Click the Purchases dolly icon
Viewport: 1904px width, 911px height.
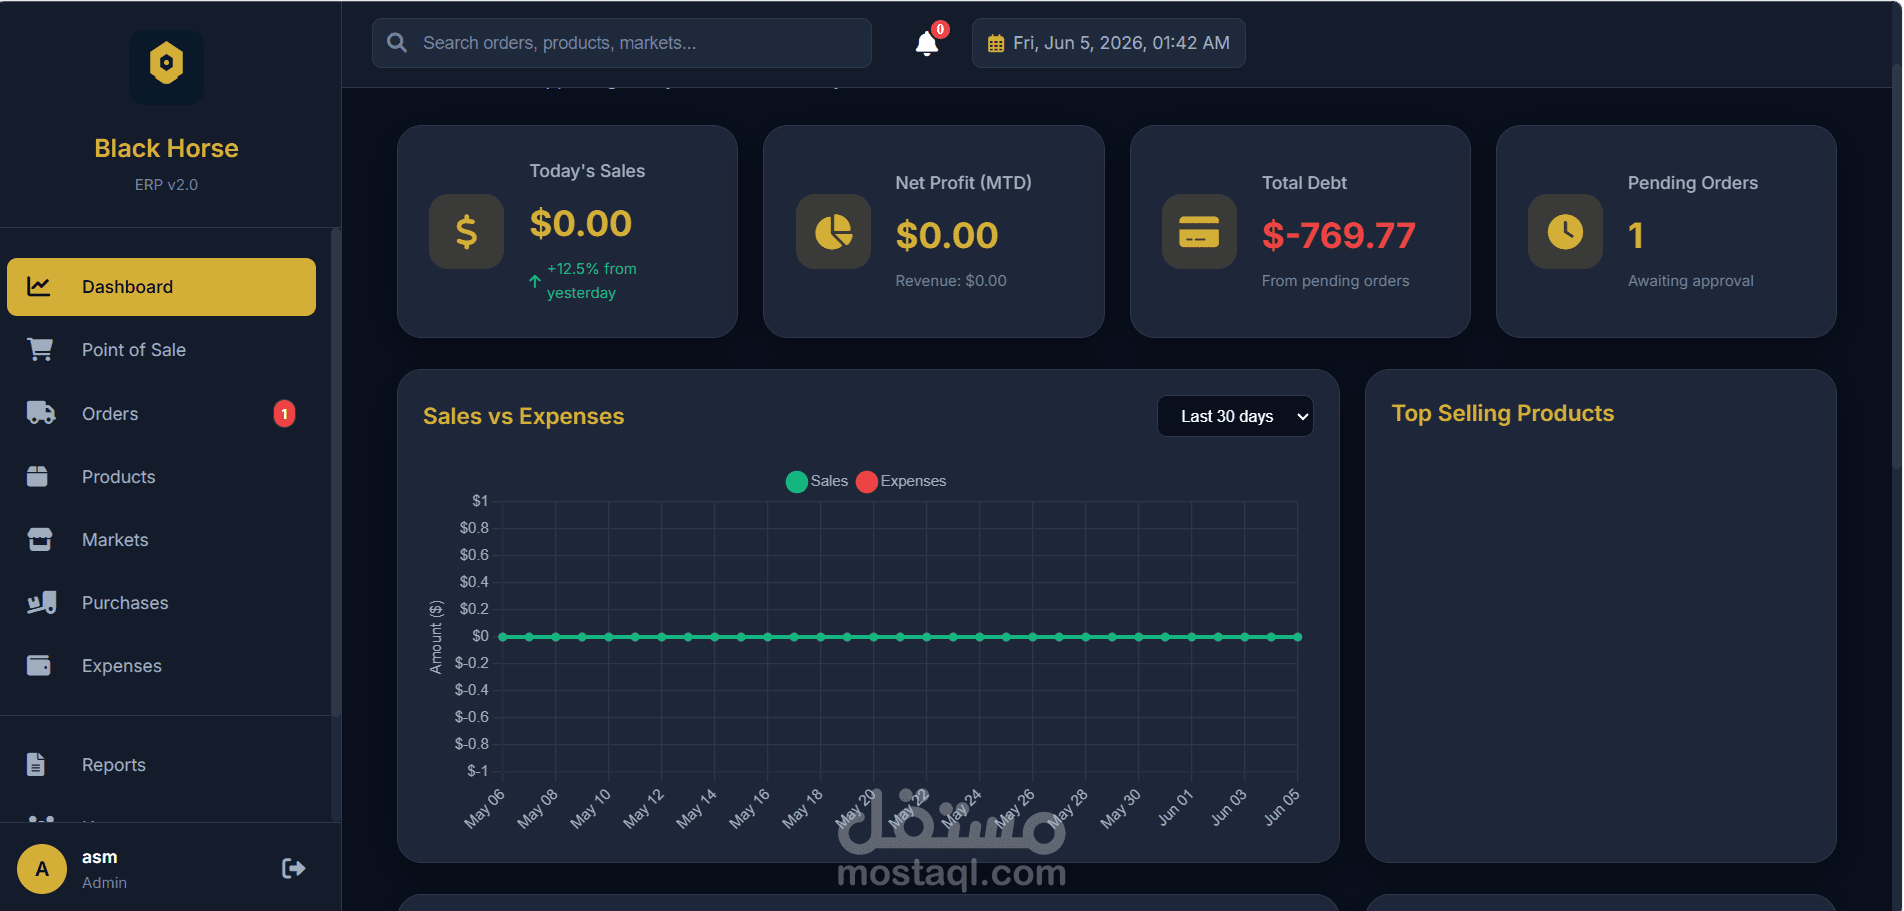pos(41,603)
